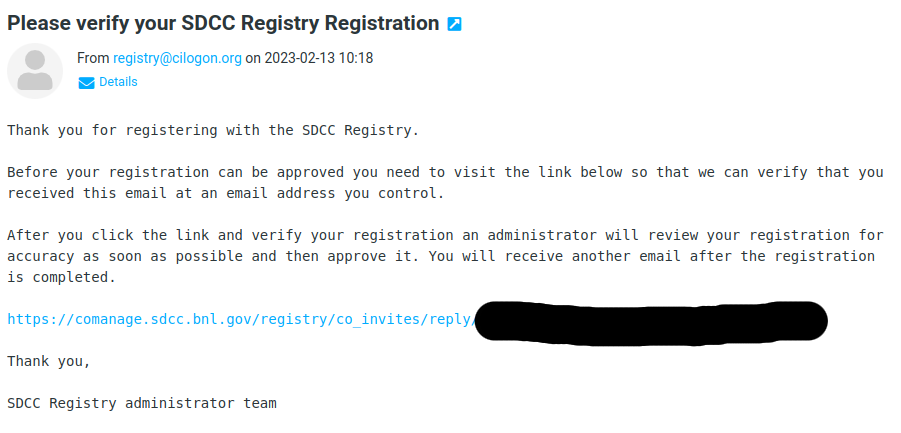Image resolution: width=901 pixels, height=433 pixels.
Task: Open message in new window icon
Action: pyautogui.click(x=454, y=24)
